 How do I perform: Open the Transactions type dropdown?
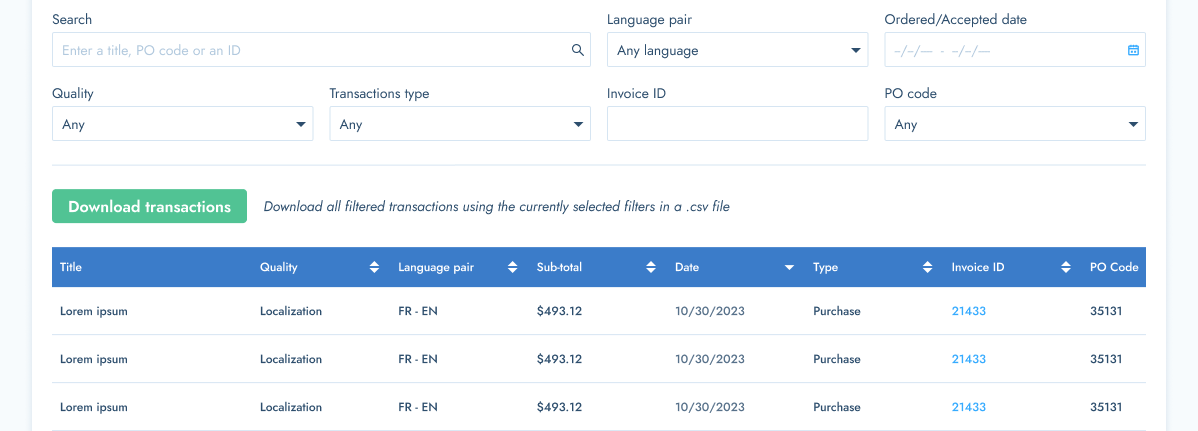(x=460, y=124)
